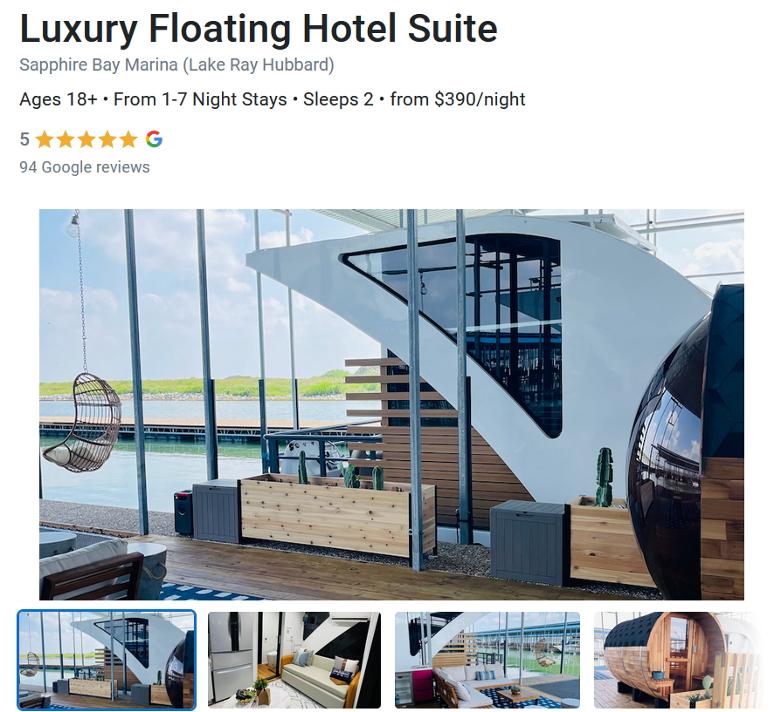Click the Sapphire Bay Marina location text
This screenshot has height=712, width=774.
[x=177, y=65]
